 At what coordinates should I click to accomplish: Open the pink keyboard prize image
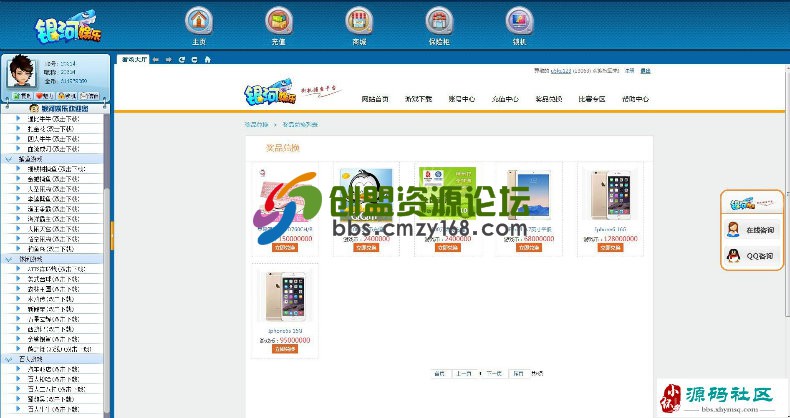[285, 195]
